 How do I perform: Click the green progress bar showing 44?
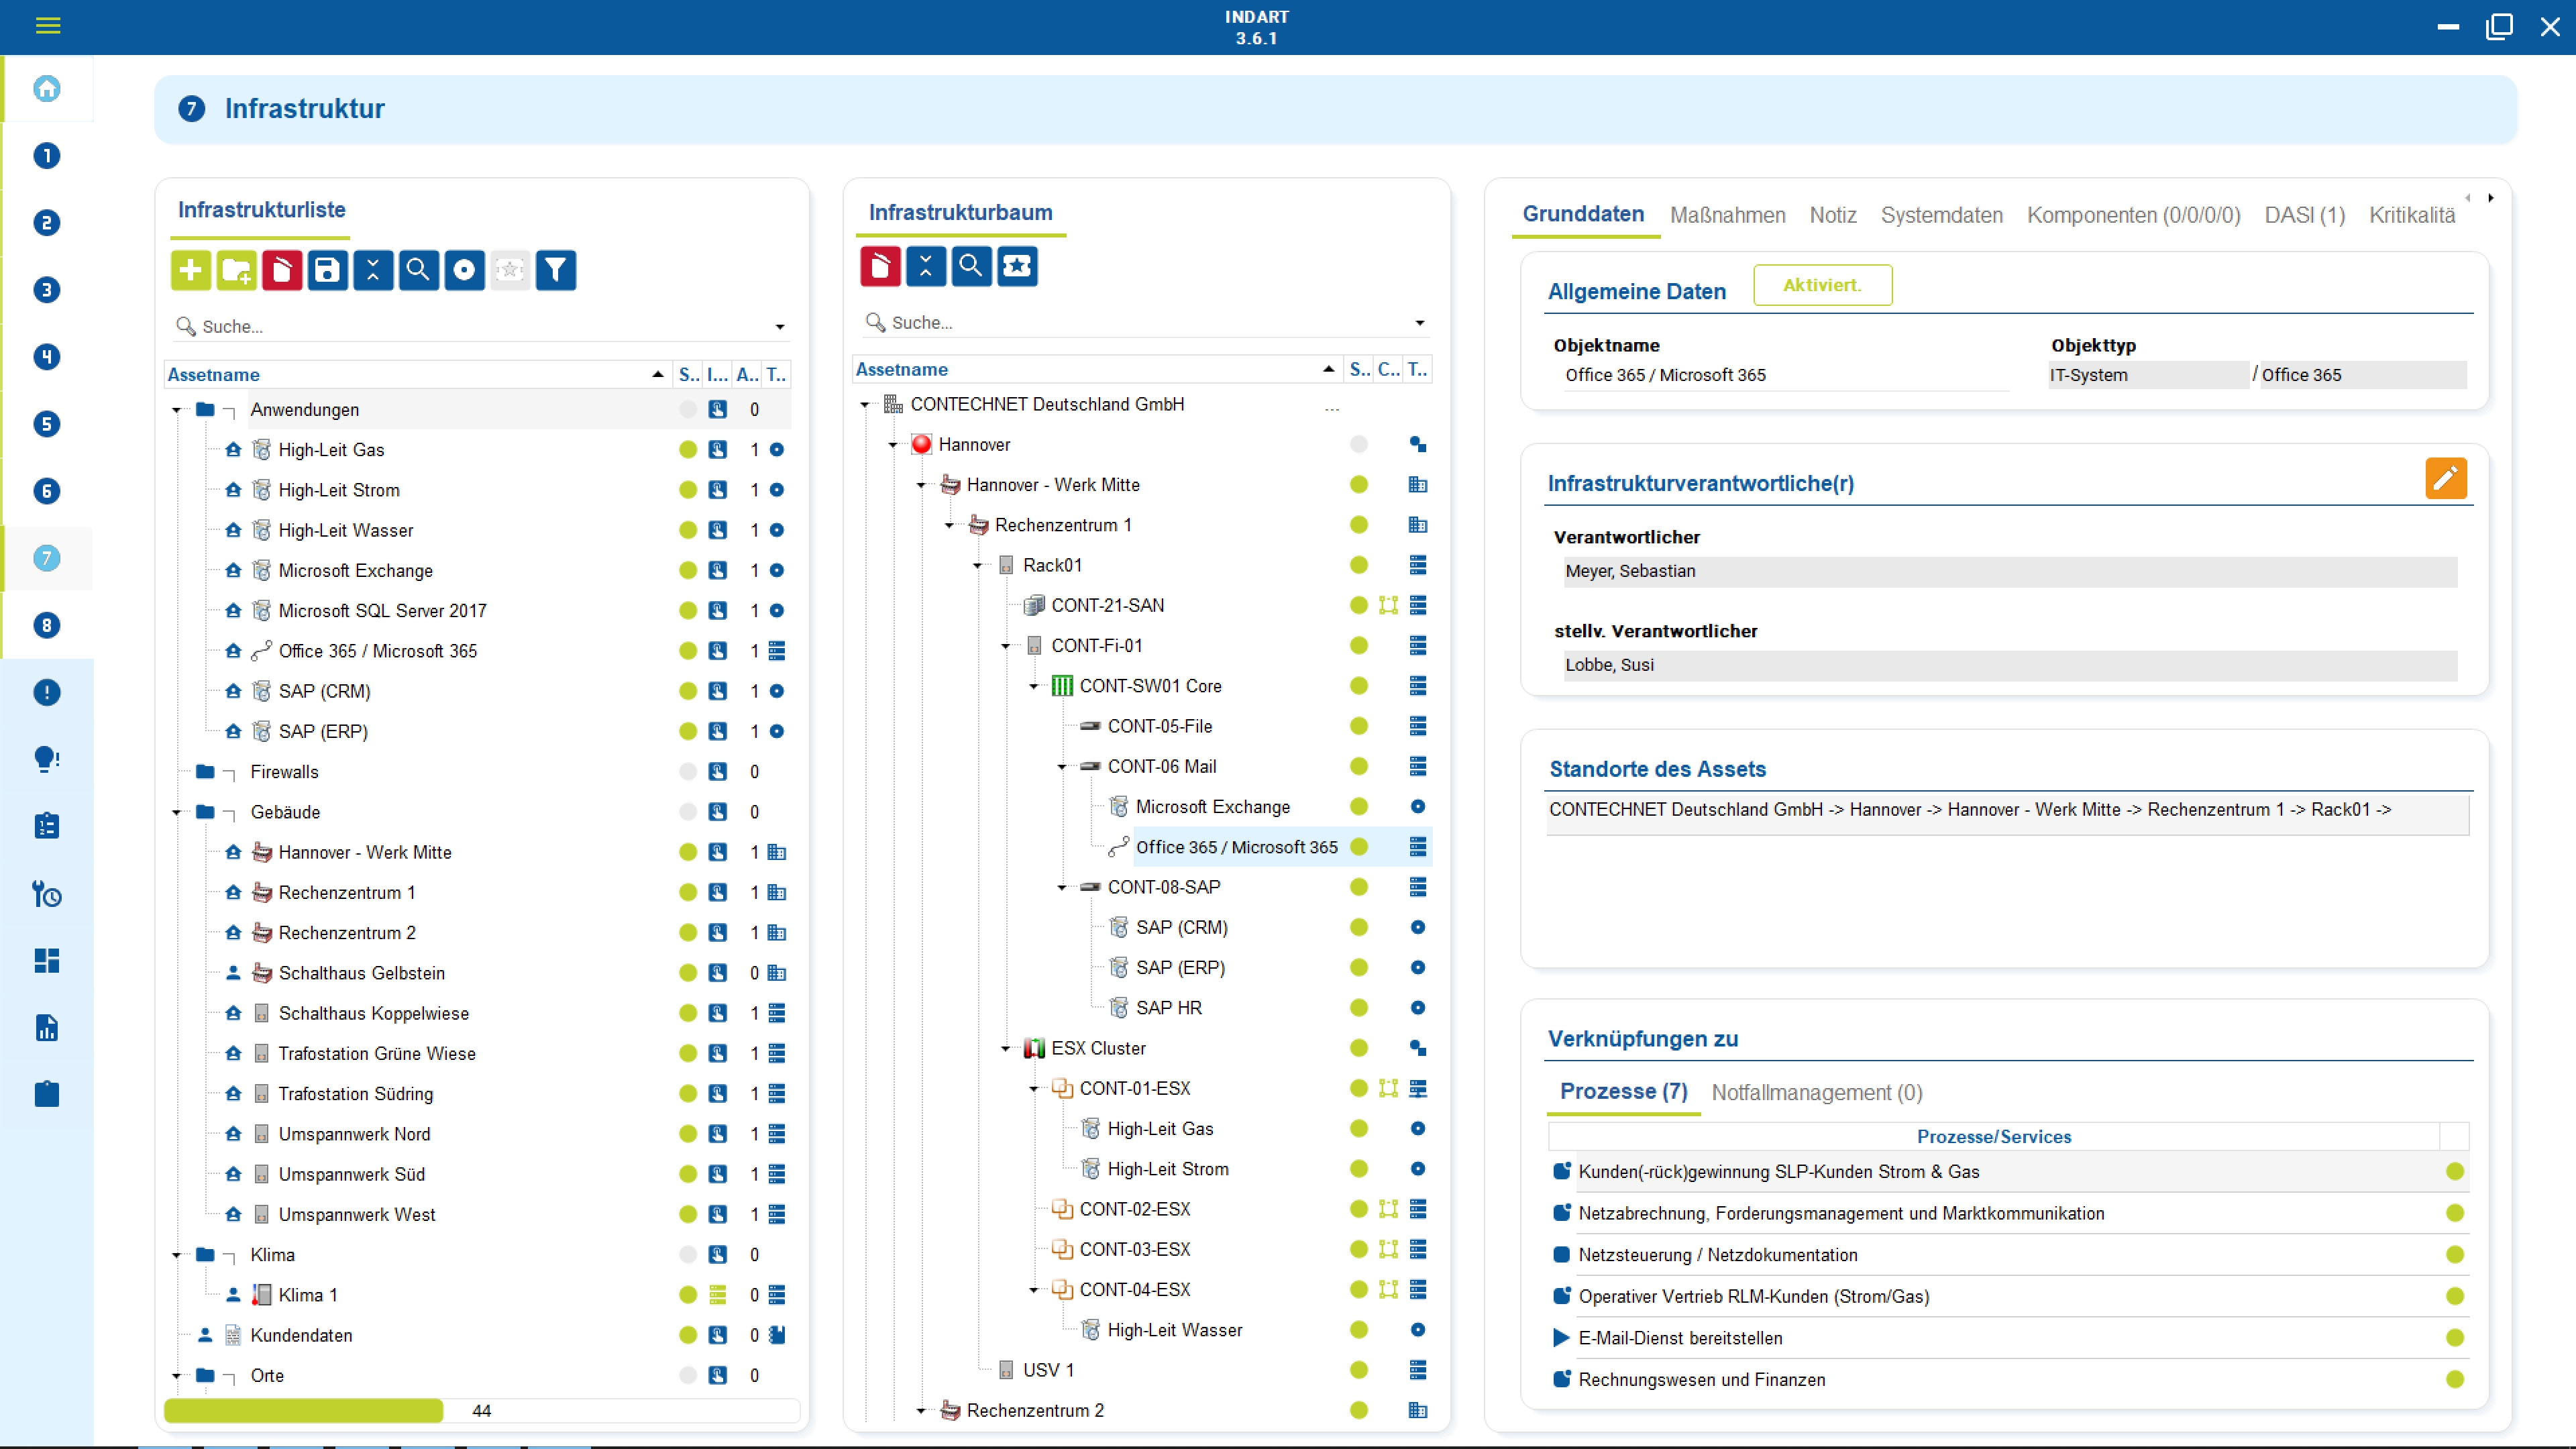(304, 1410)
